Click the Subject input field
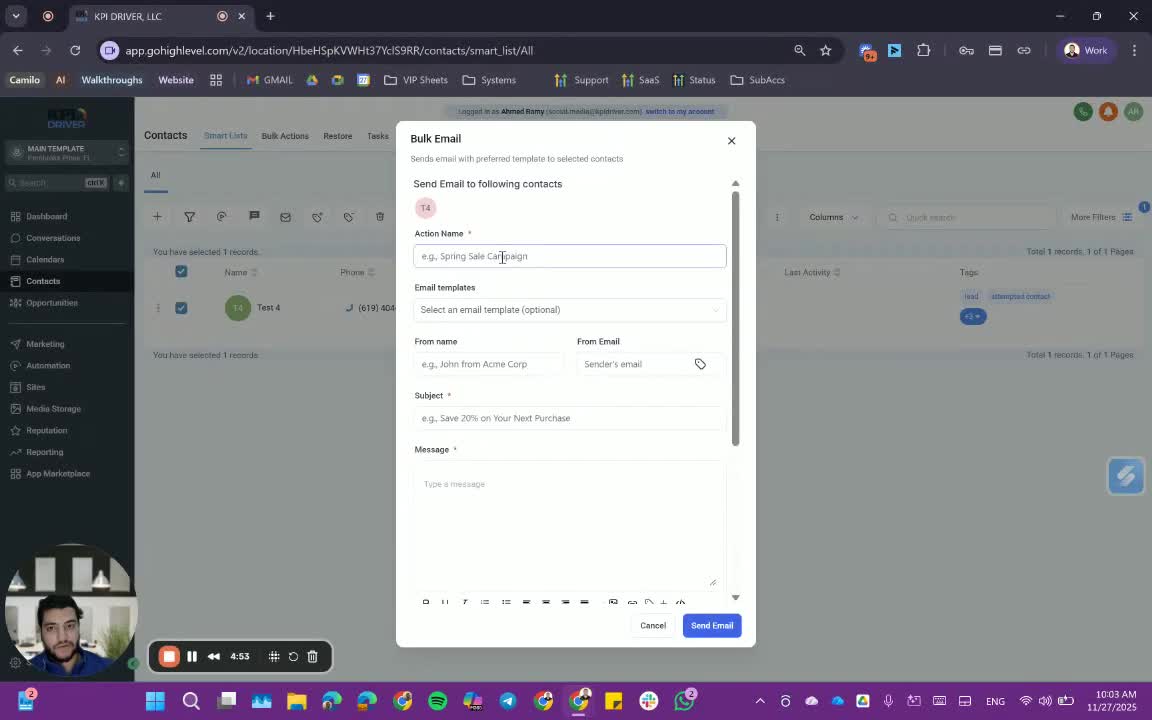This screenshot has height=720, width=1152. 569,418
